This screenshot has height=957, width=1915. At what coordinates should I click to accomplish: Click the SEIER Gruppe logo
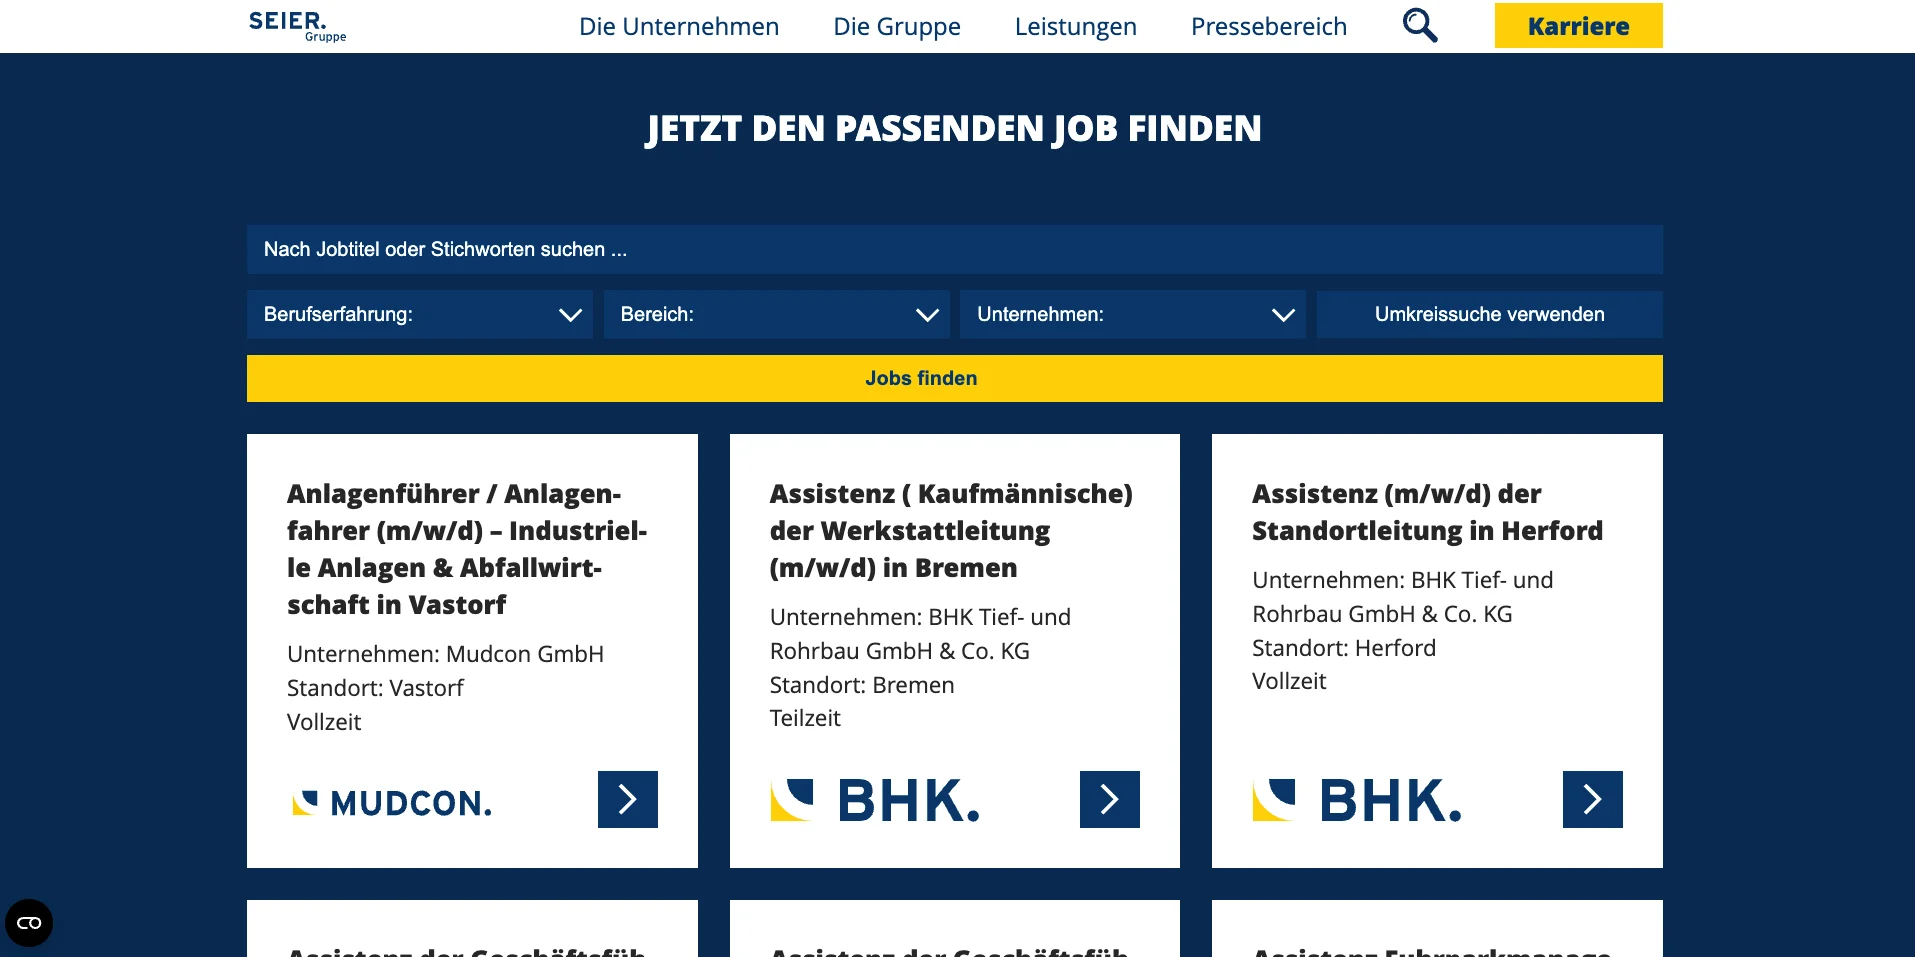pyautogui.click(x=297, y=26)
